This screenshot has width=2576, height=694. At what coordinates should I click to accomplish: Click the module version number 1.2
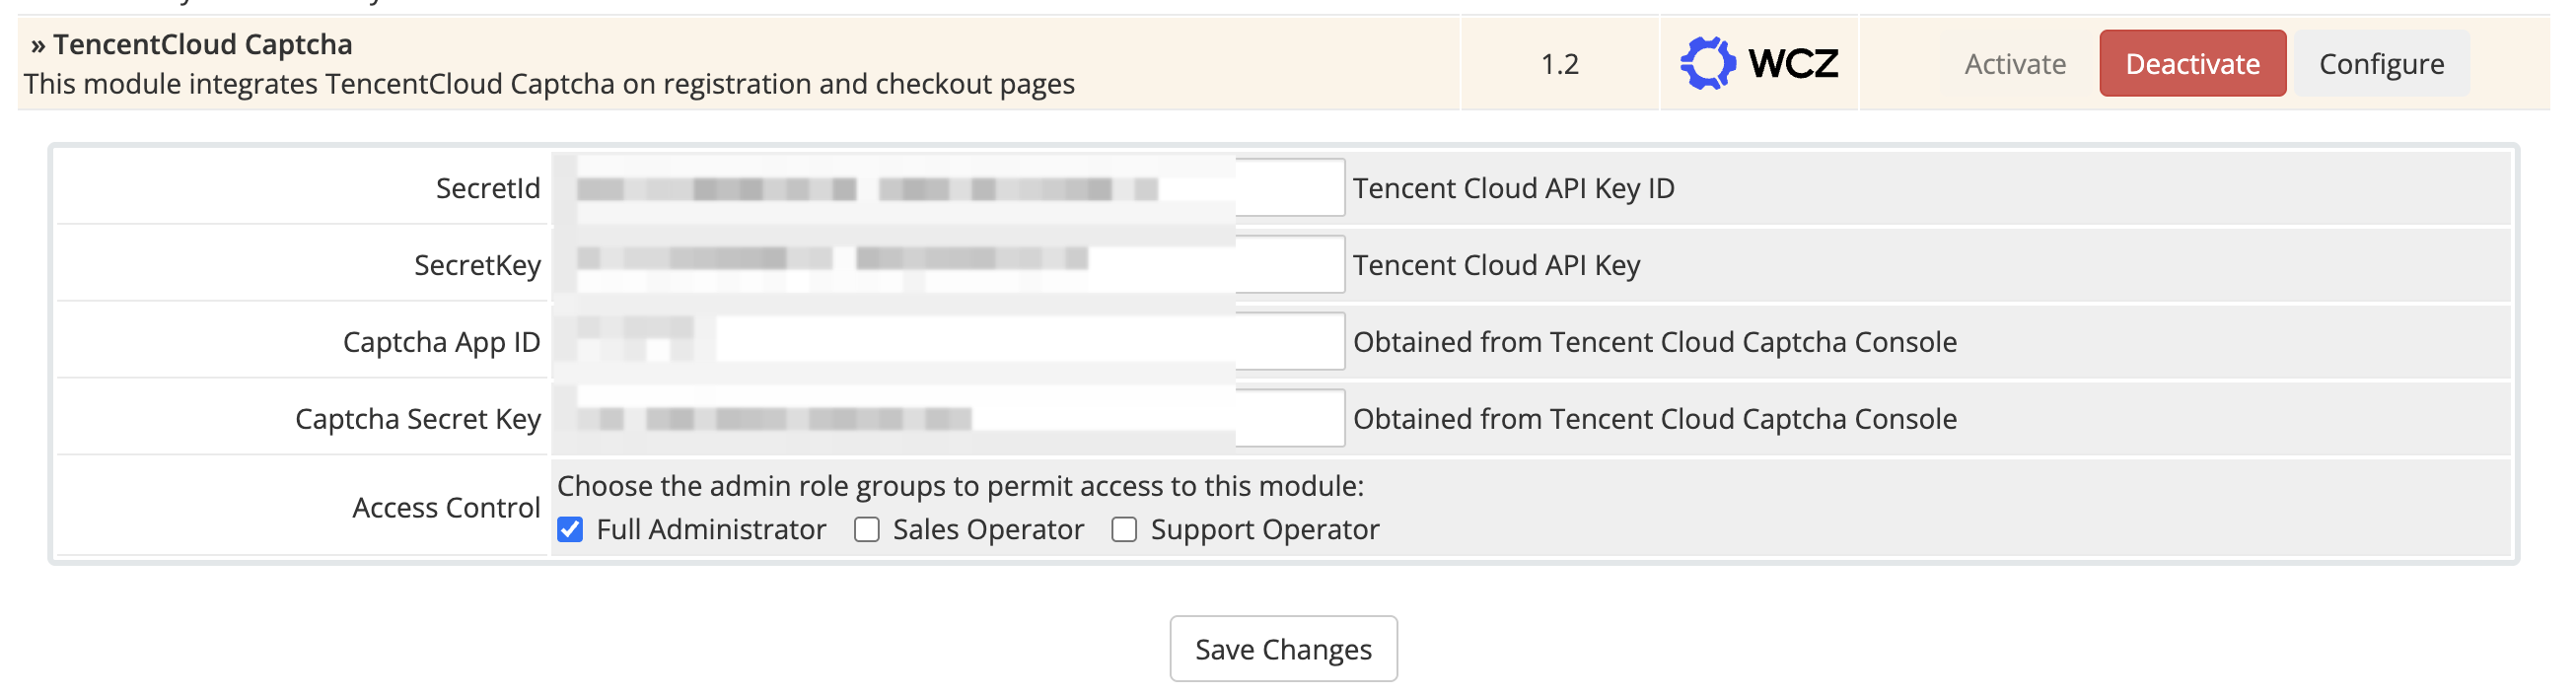[1559, 64]
